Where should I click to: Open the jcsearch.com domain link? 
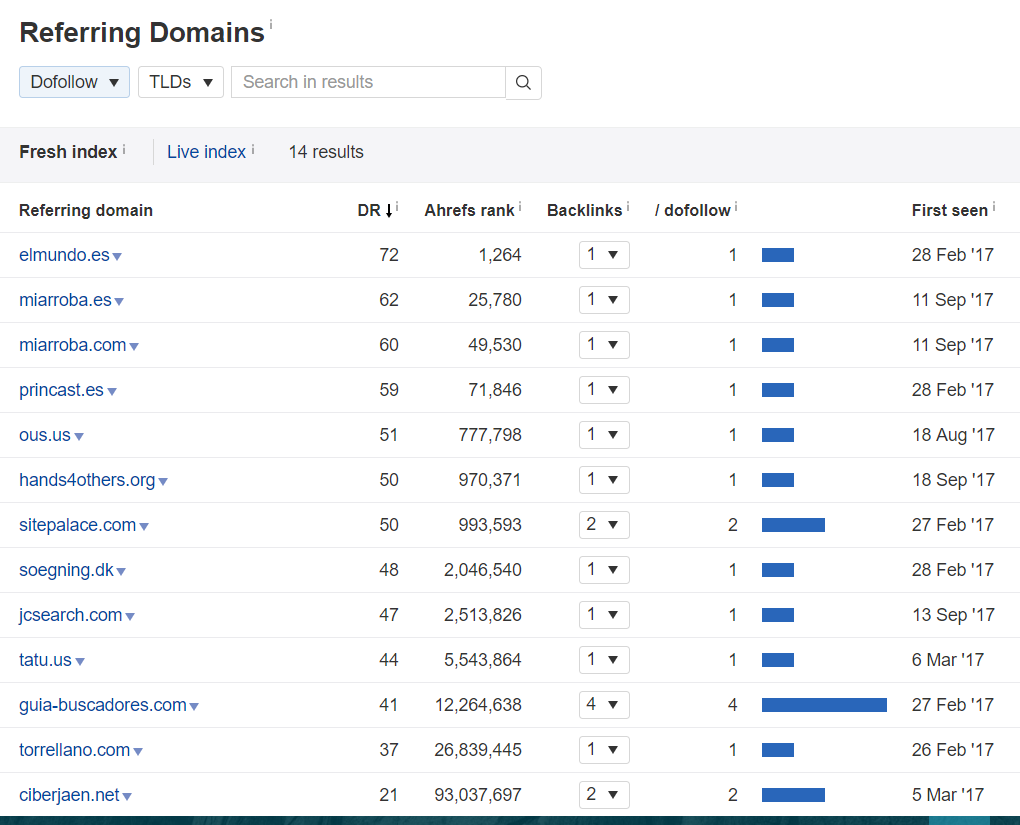(x=70, y=615)
